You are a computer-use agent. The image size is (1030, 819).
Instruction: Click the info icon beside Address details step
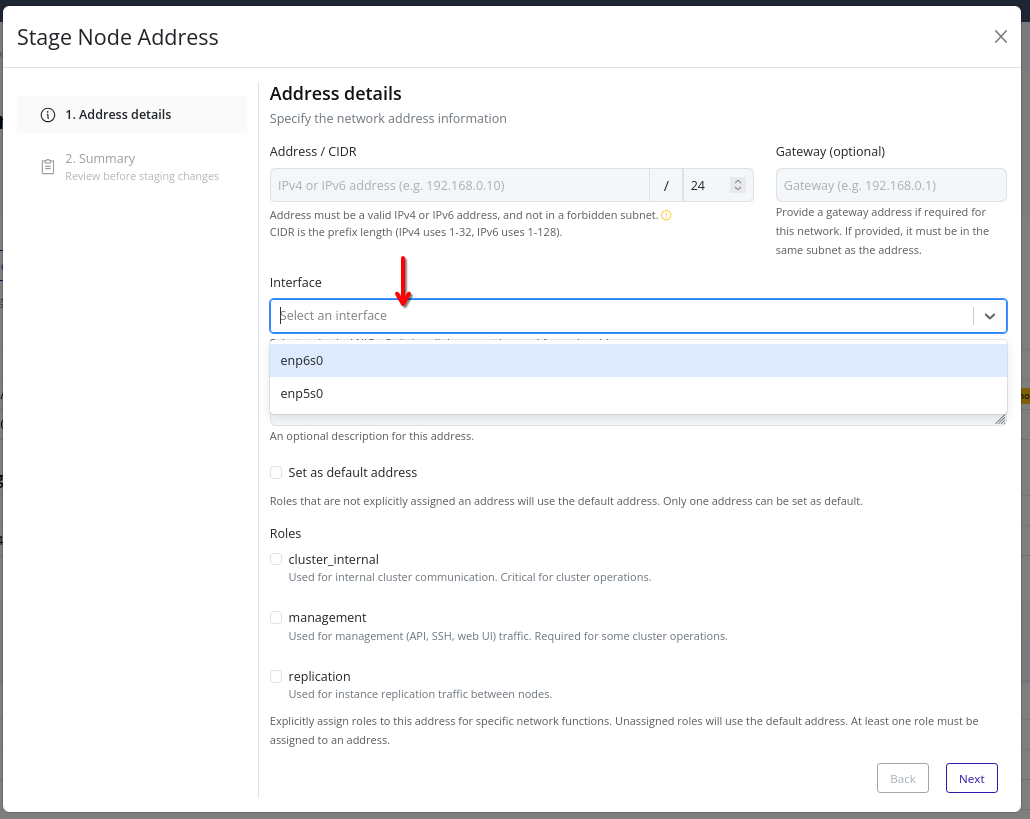(x=48, y=114)
